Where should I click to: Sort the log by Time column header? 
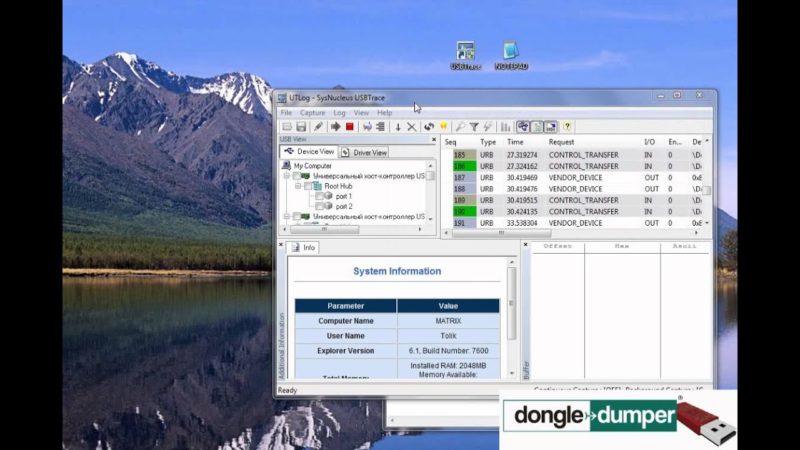[x=516, y=142]
